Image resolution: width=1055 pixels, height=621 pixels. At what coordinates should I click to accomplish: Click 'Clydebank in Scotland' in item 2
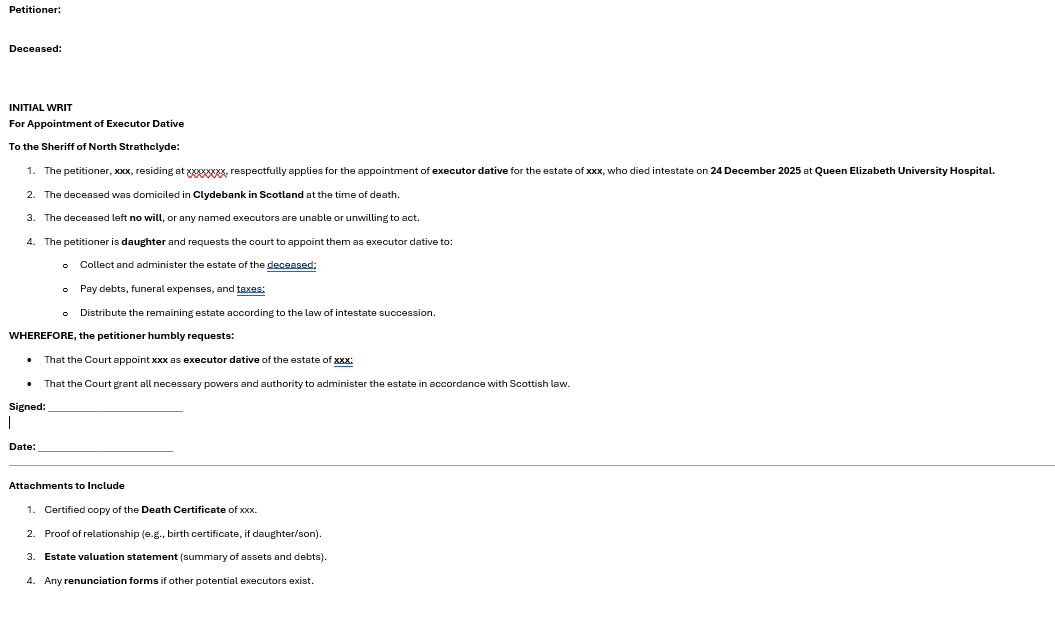pyautogui.click(x=248, y=195)
